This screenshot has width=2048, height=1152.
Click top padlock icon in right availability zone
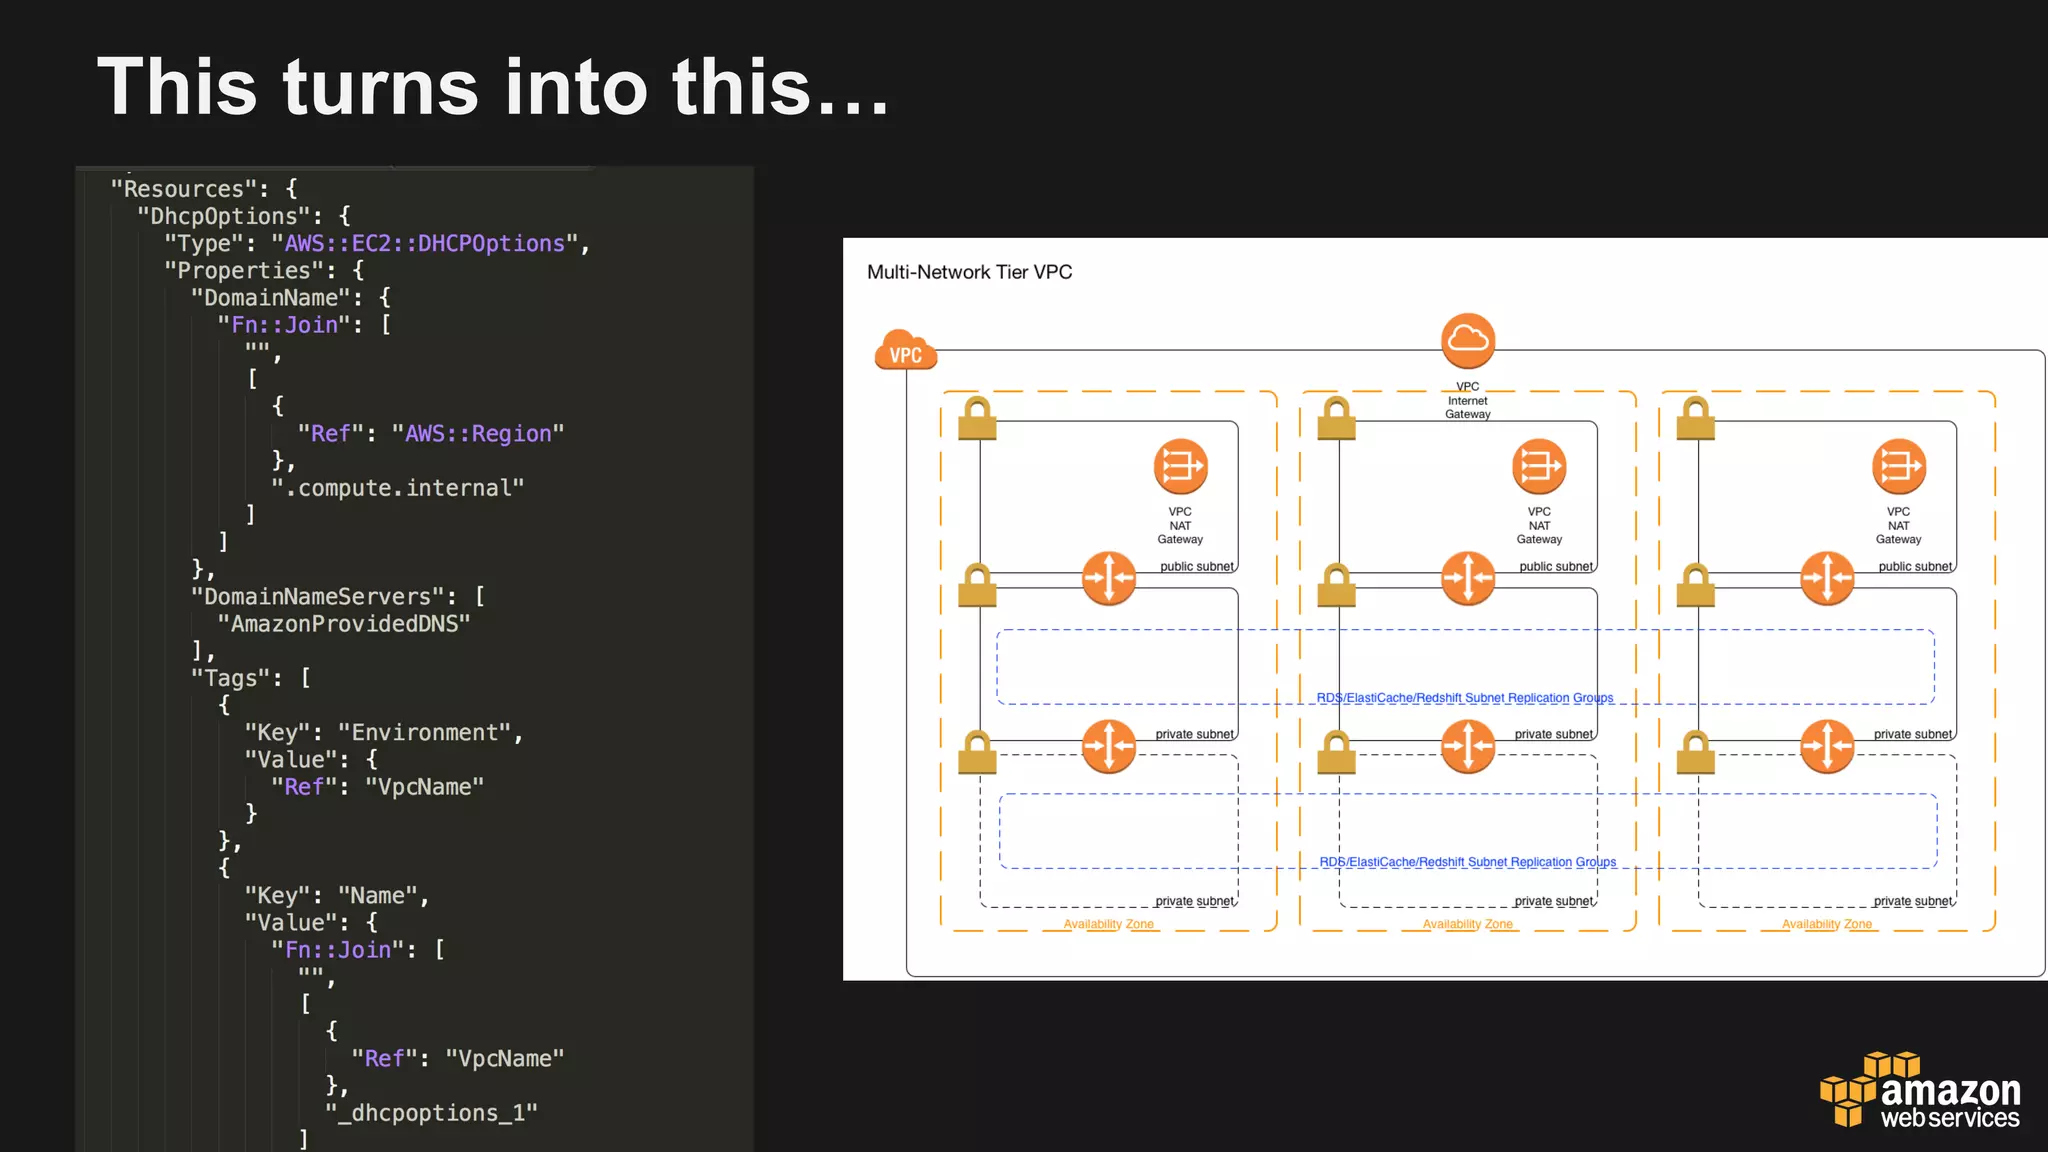coord(1695,419)
